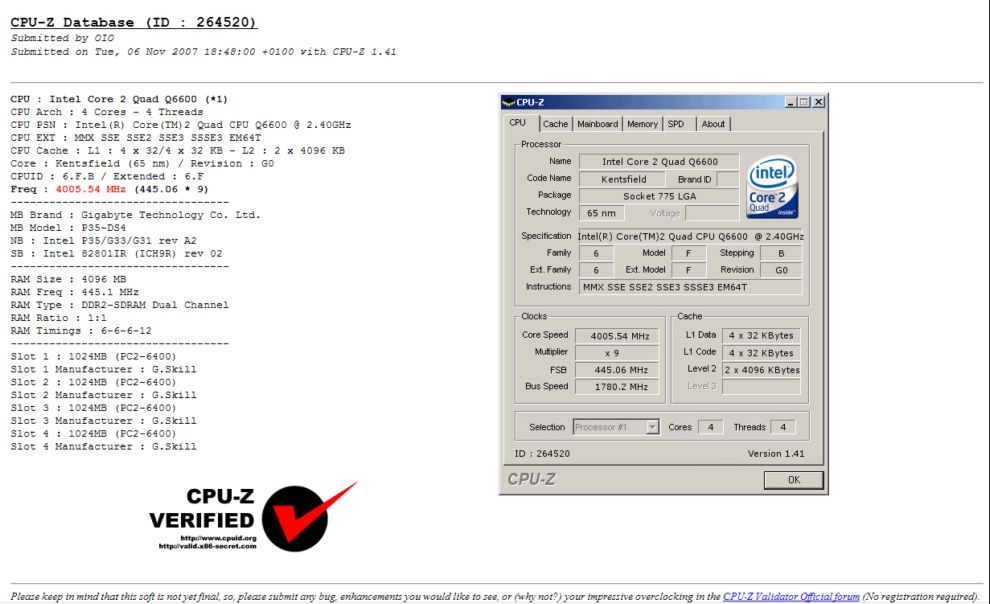990x604 pixels.
Task: Click the Ext. Model field
Action: pyautogui.click(x=688, y=270)
